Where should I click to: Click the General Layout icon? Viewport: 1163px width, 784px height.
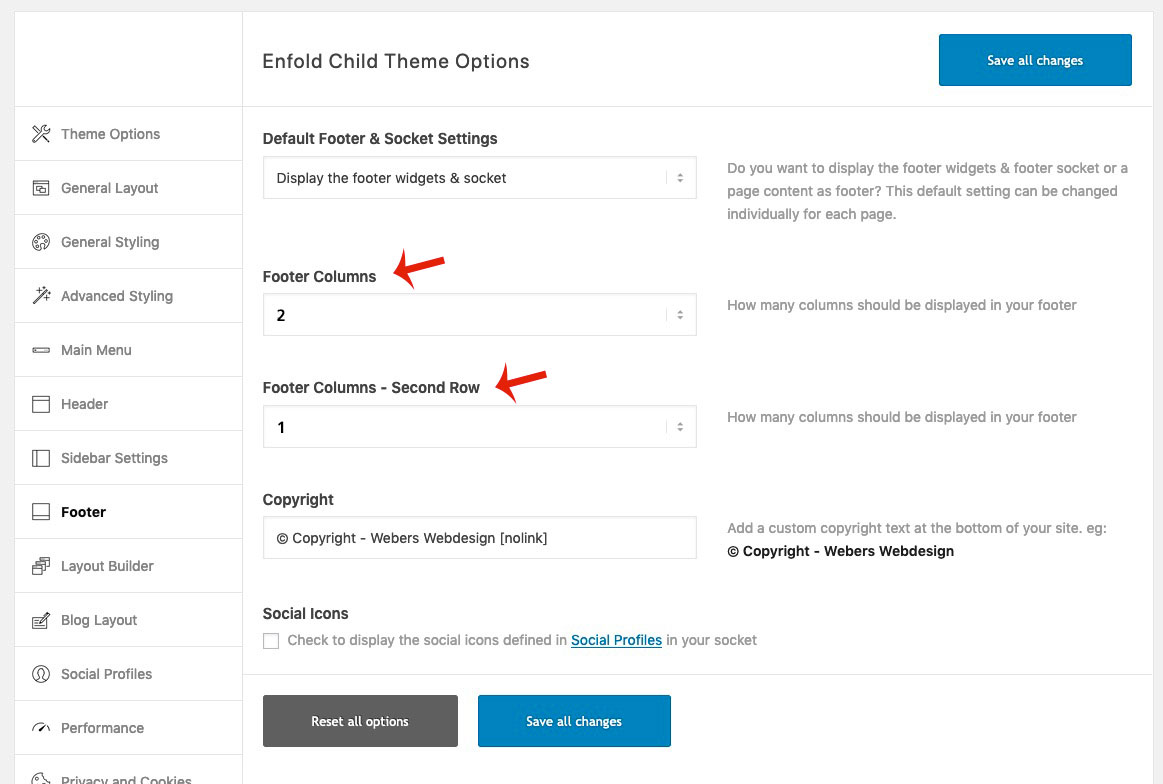[x=41, y=188]
